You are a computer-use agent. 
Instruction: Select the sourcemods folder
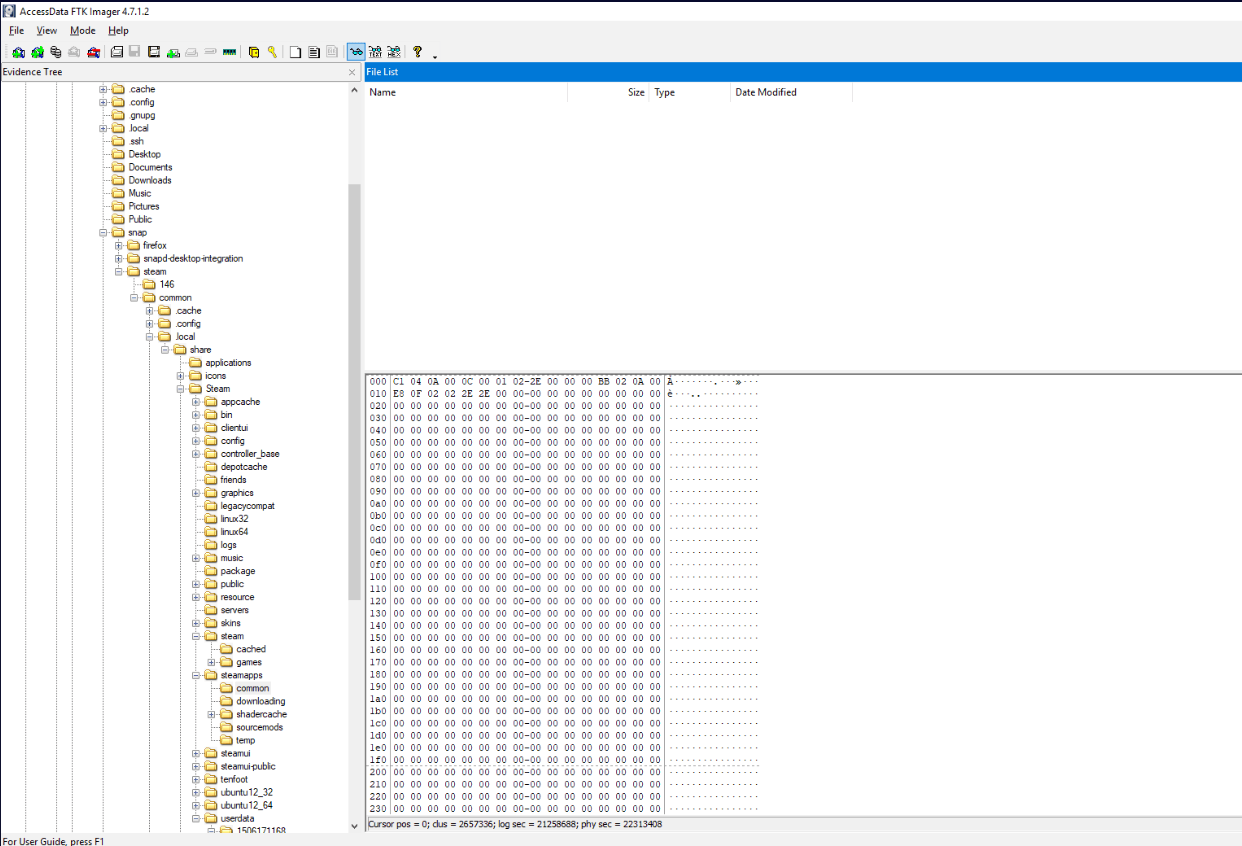pyautogui.click(x=259, y=727)
